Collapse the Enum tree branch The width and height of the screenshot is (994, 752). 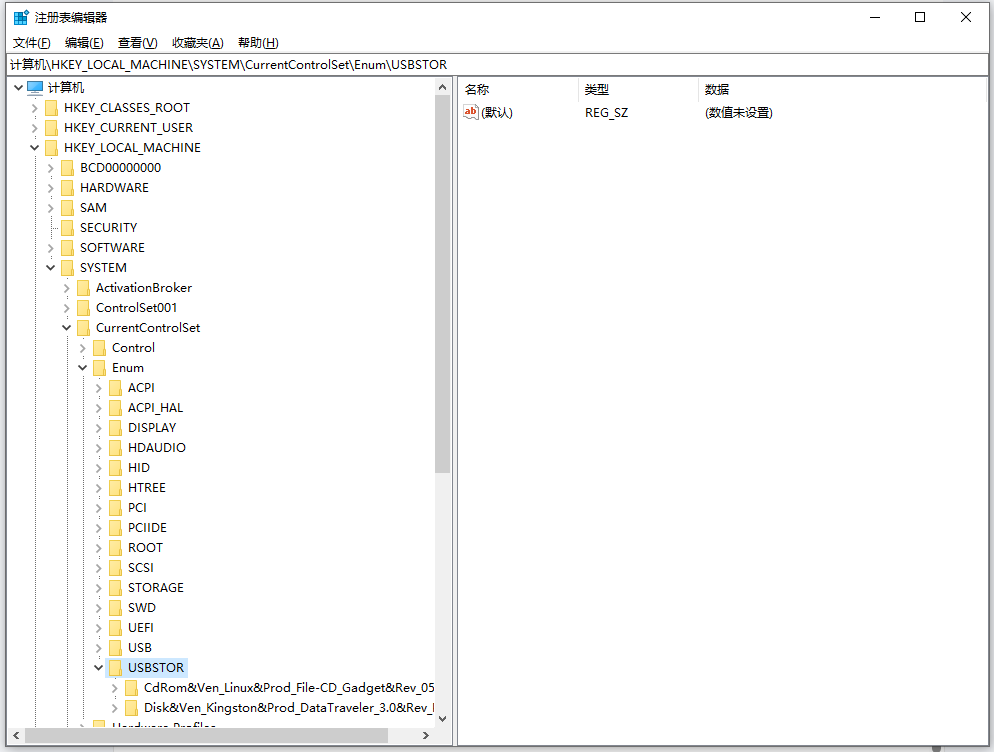[83, 368]
